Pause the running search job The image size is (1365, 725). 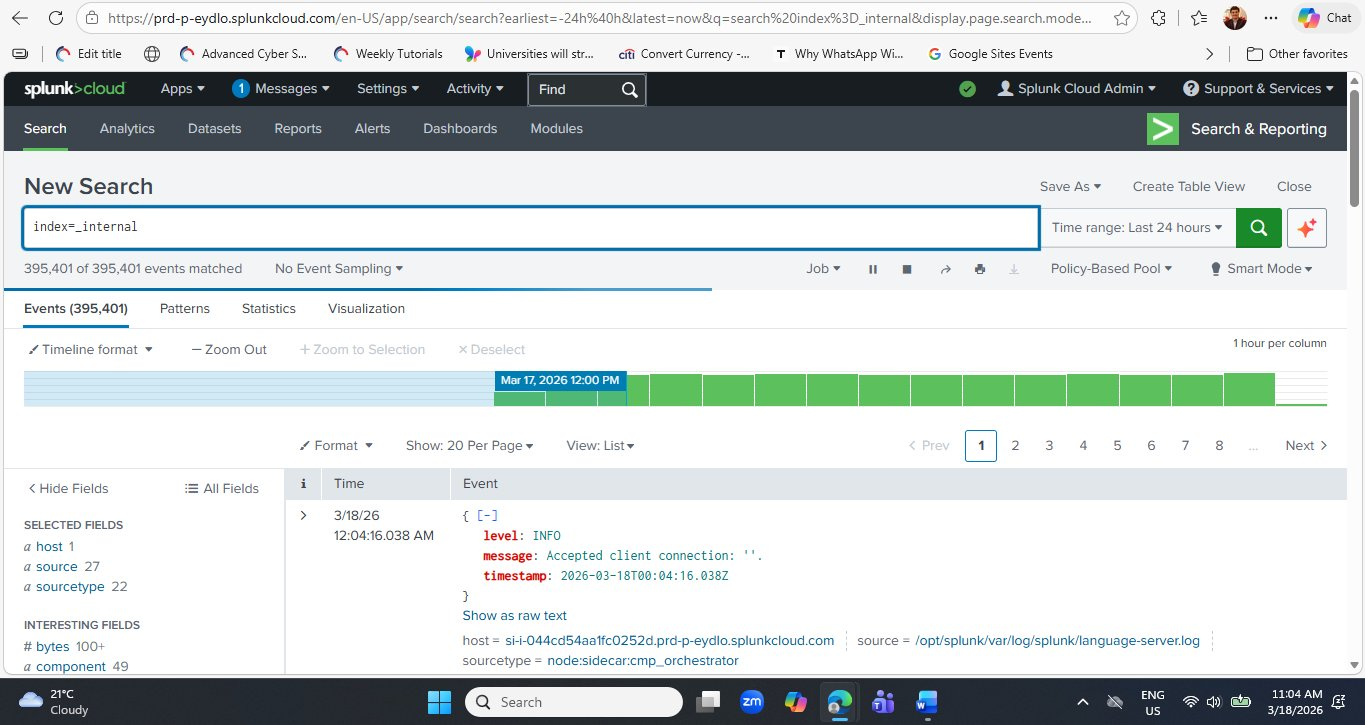(872, 268)
